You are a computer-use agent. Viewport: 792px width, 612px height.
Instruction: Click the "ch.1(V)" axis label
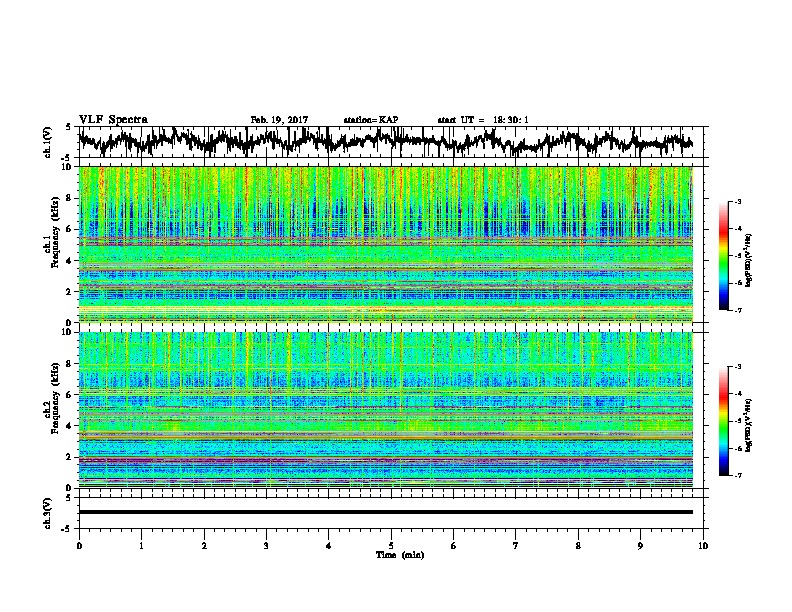coord(48,142)
